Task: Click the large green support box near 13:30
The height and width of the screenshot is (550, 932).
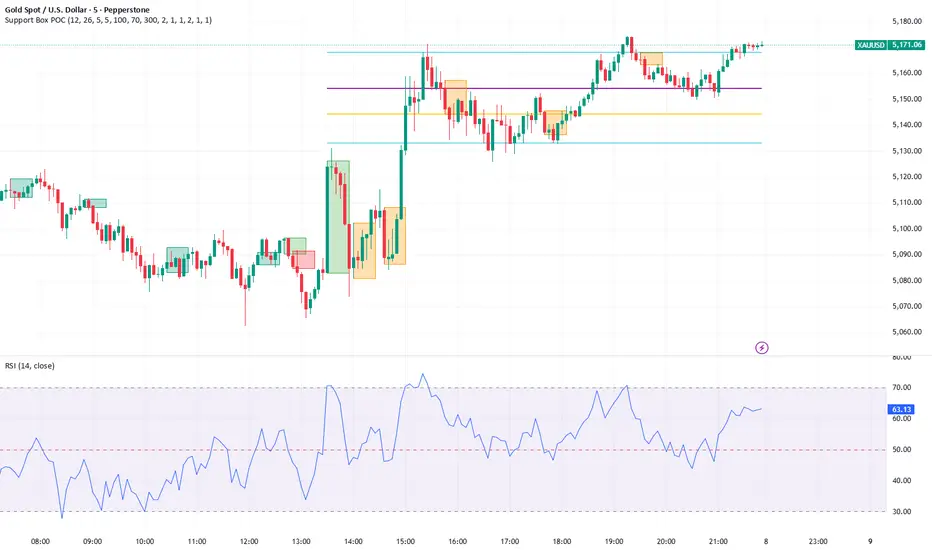Action: [x=338, y=216]
